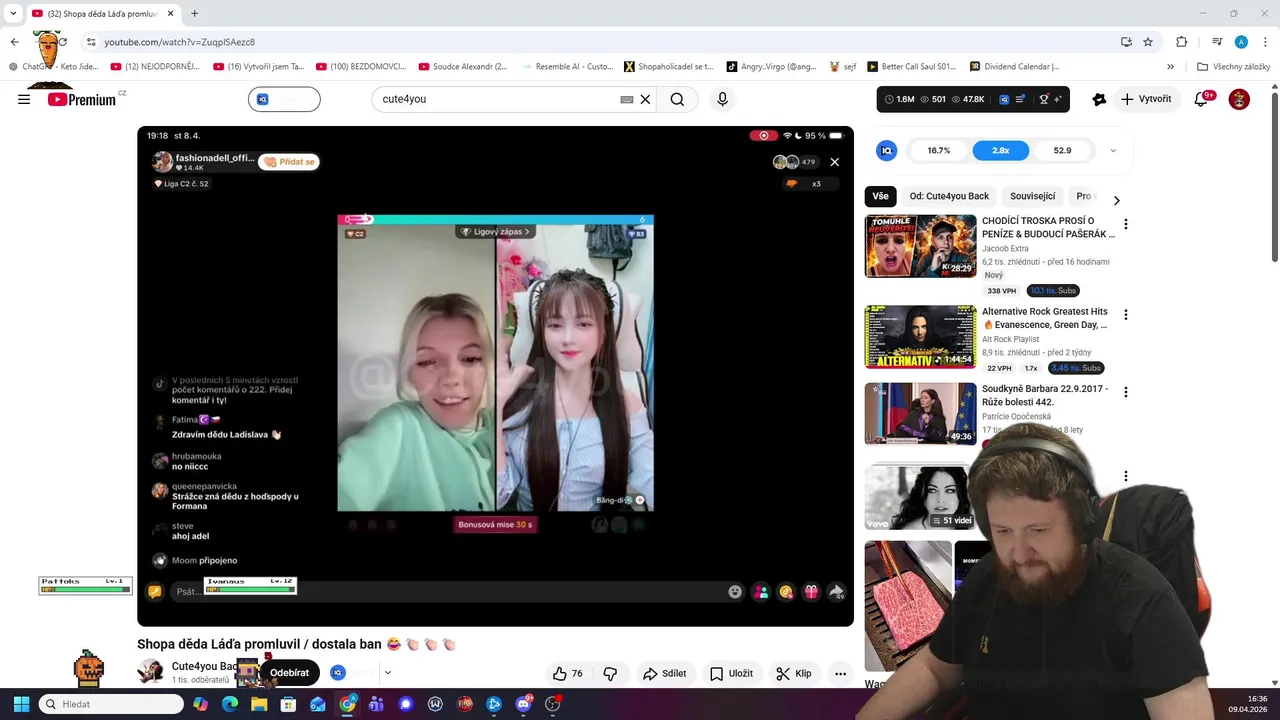
Task: Save the video with Uložit
Action: [x=731, y=673]
